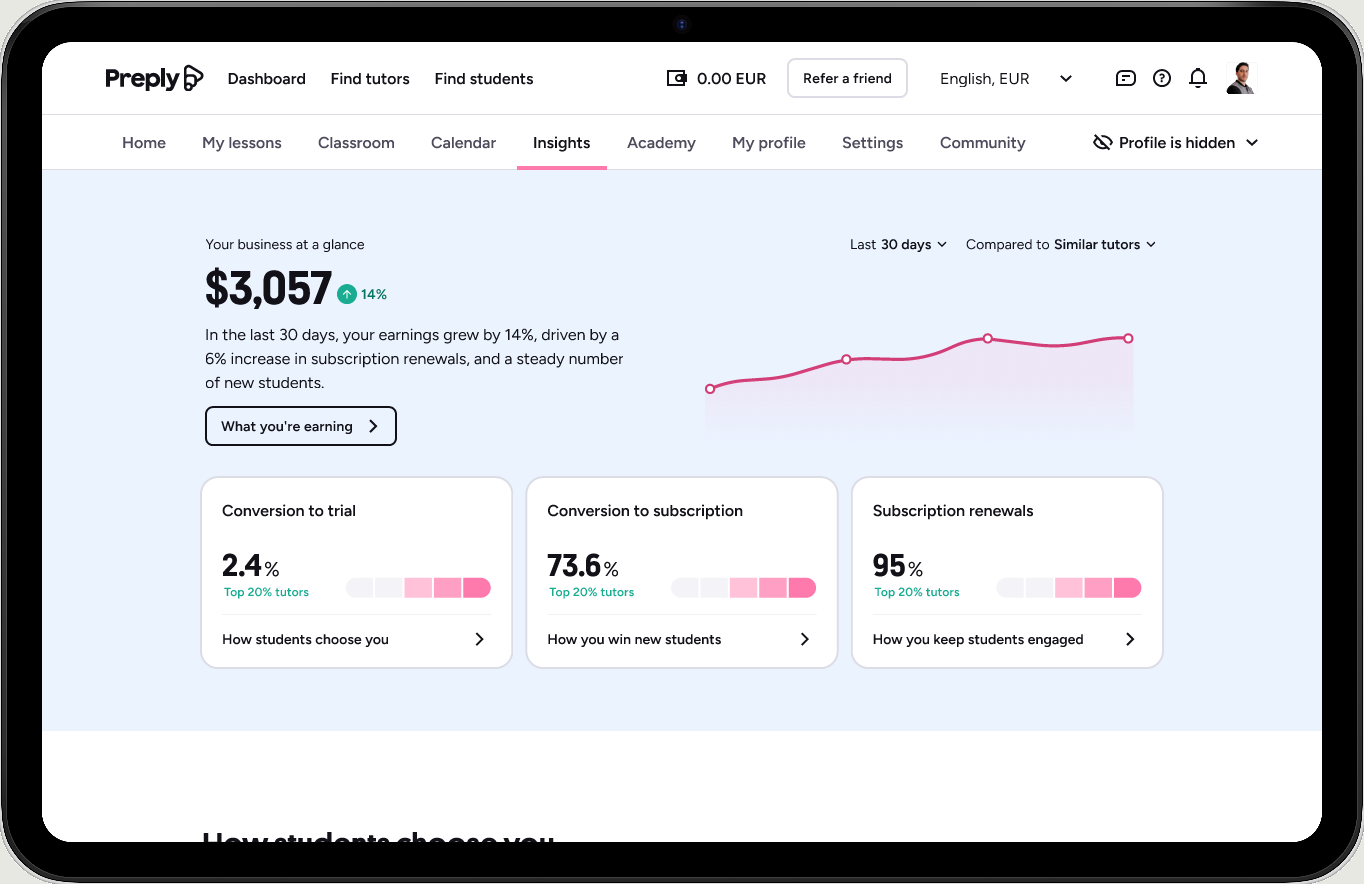Click the last earnings chart data point

point(1128,338)
